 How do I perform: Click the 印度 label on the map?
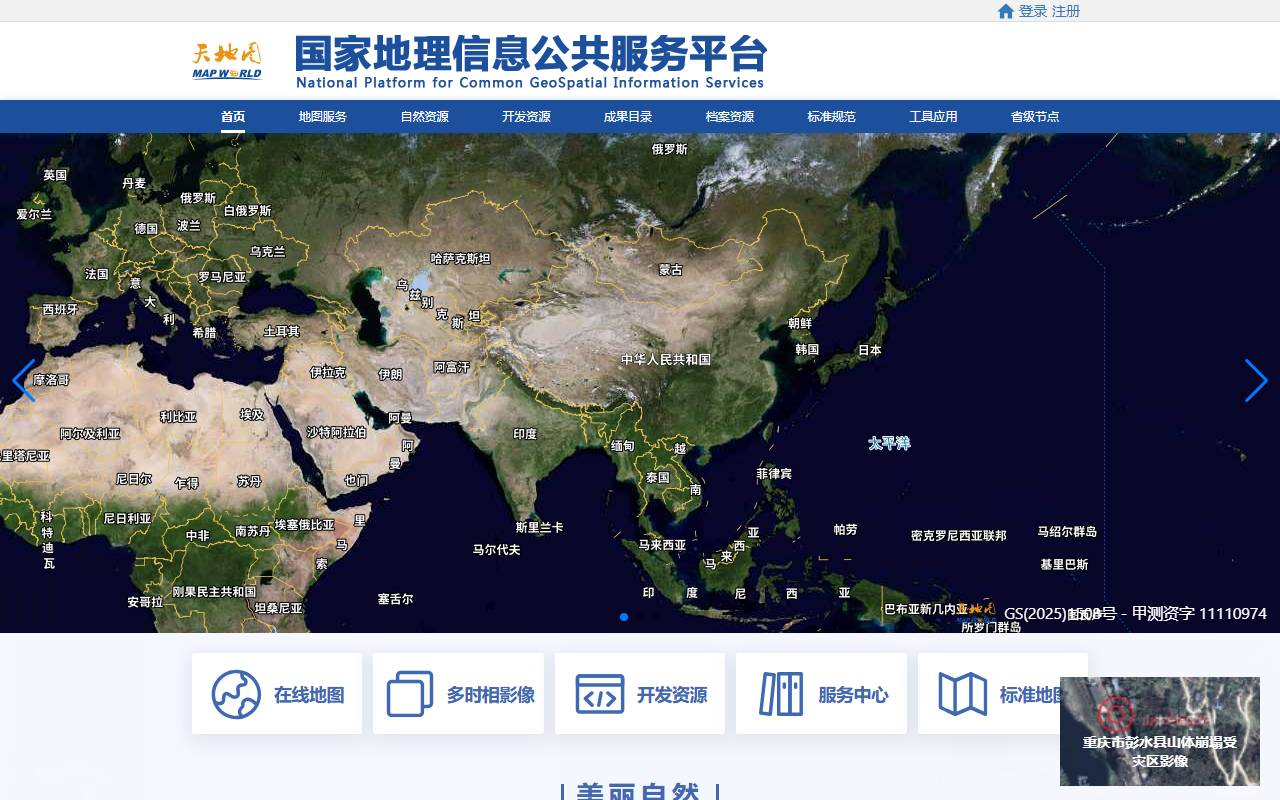click(525, 434)
